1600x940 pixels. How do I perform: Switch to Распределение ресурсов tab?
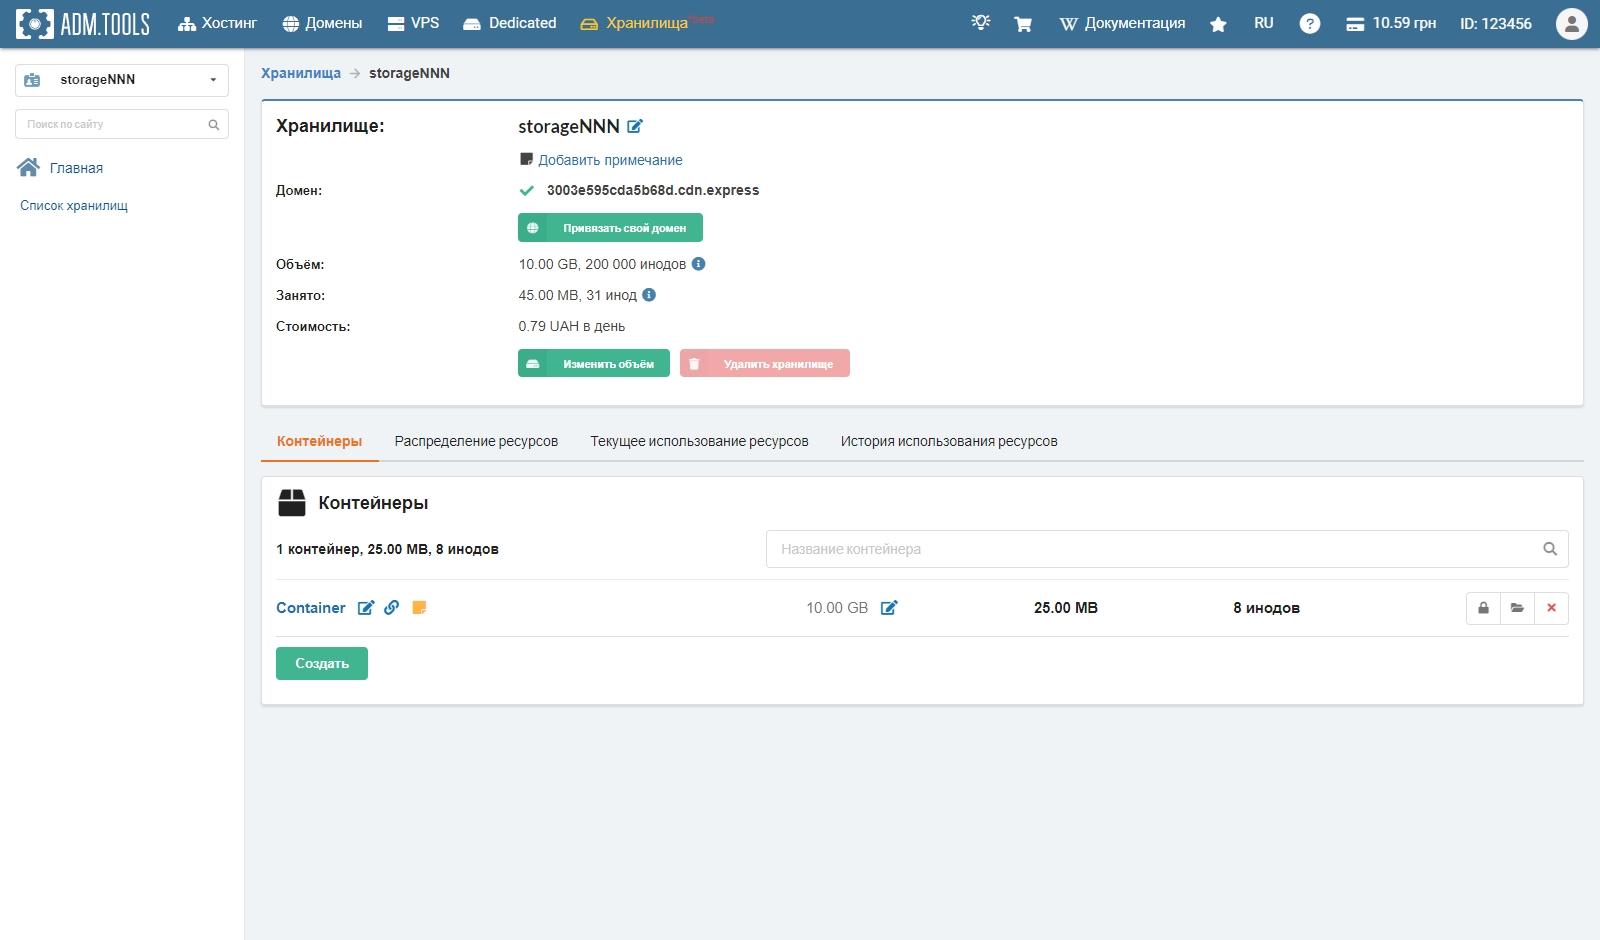pyautogui.click(x=476, y=441)
